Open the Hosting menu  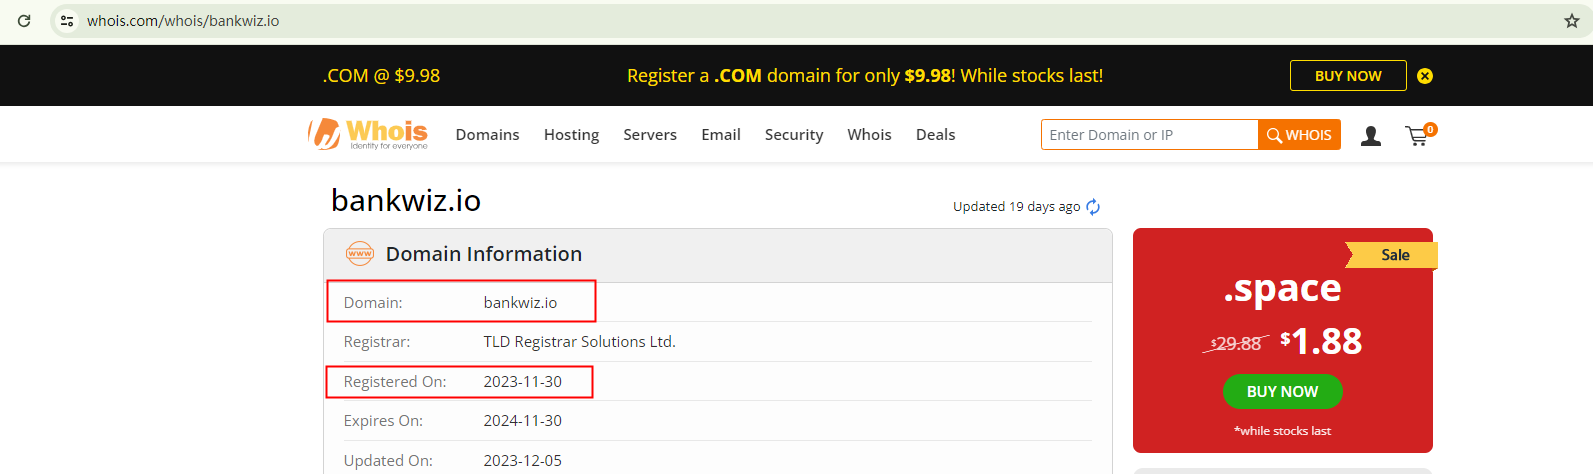pyautogui.click(x=571, y=134)
